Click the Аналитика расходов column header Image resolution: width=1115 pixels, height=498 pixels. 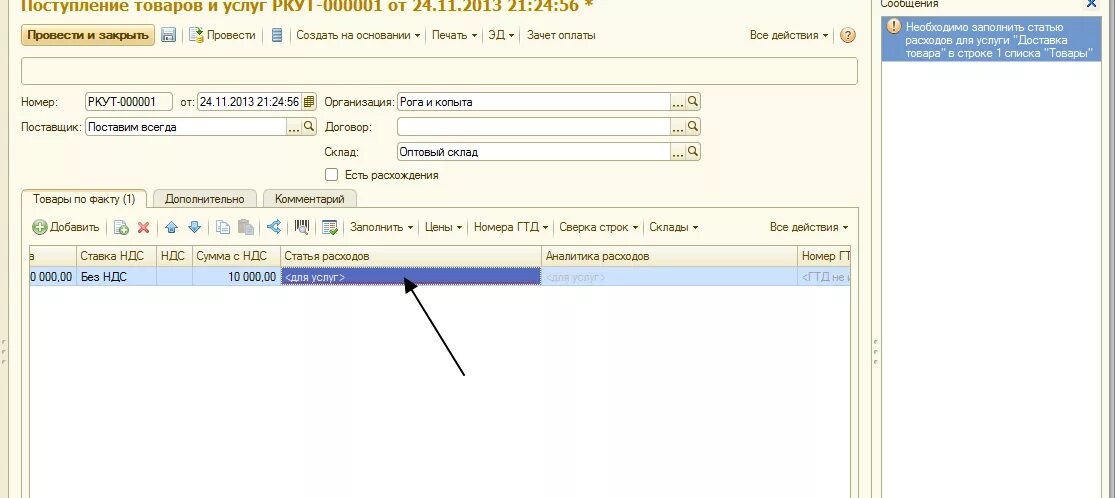click(x=670, y=256)
